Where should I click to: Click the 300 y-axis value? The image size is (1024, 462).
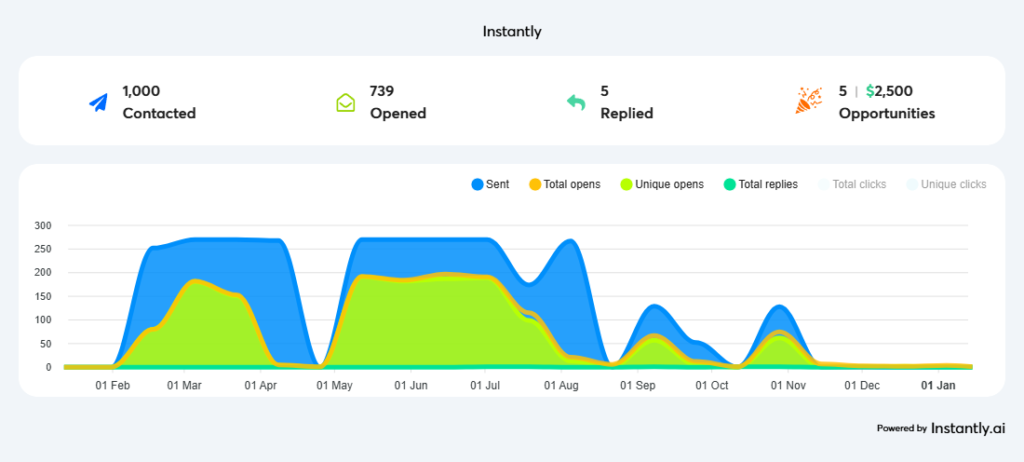pos(42,225)
